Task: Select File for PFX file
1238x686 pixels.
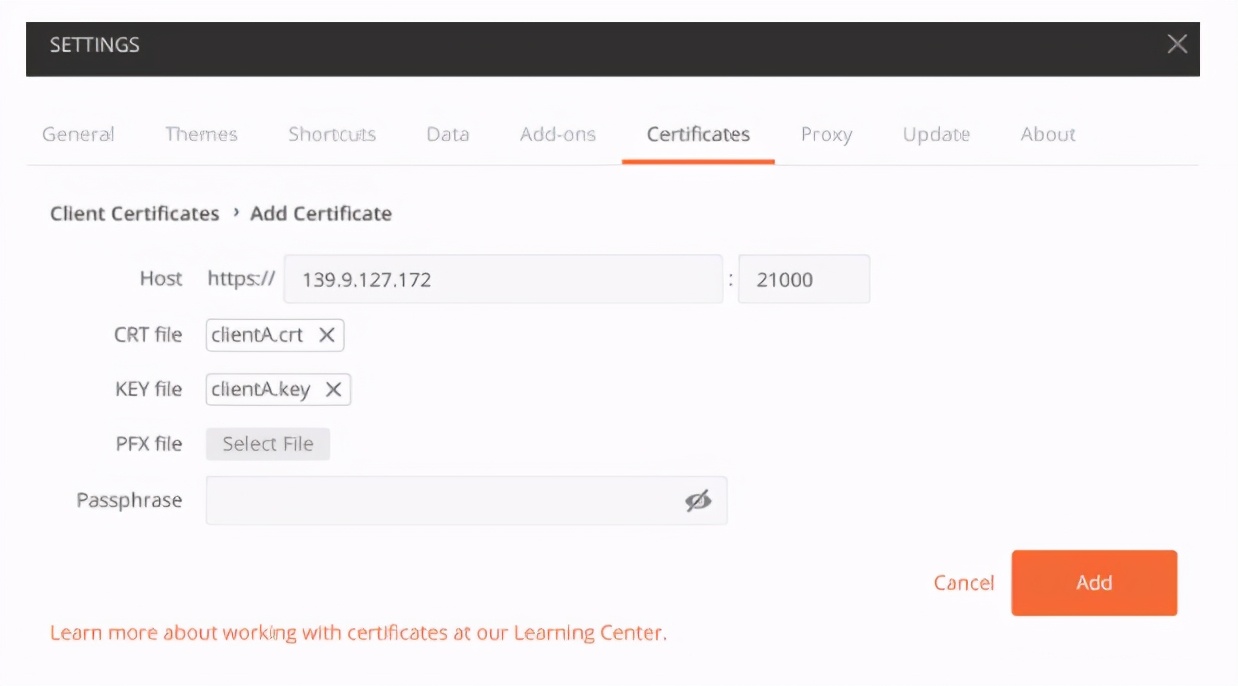Action: [268, 444]
